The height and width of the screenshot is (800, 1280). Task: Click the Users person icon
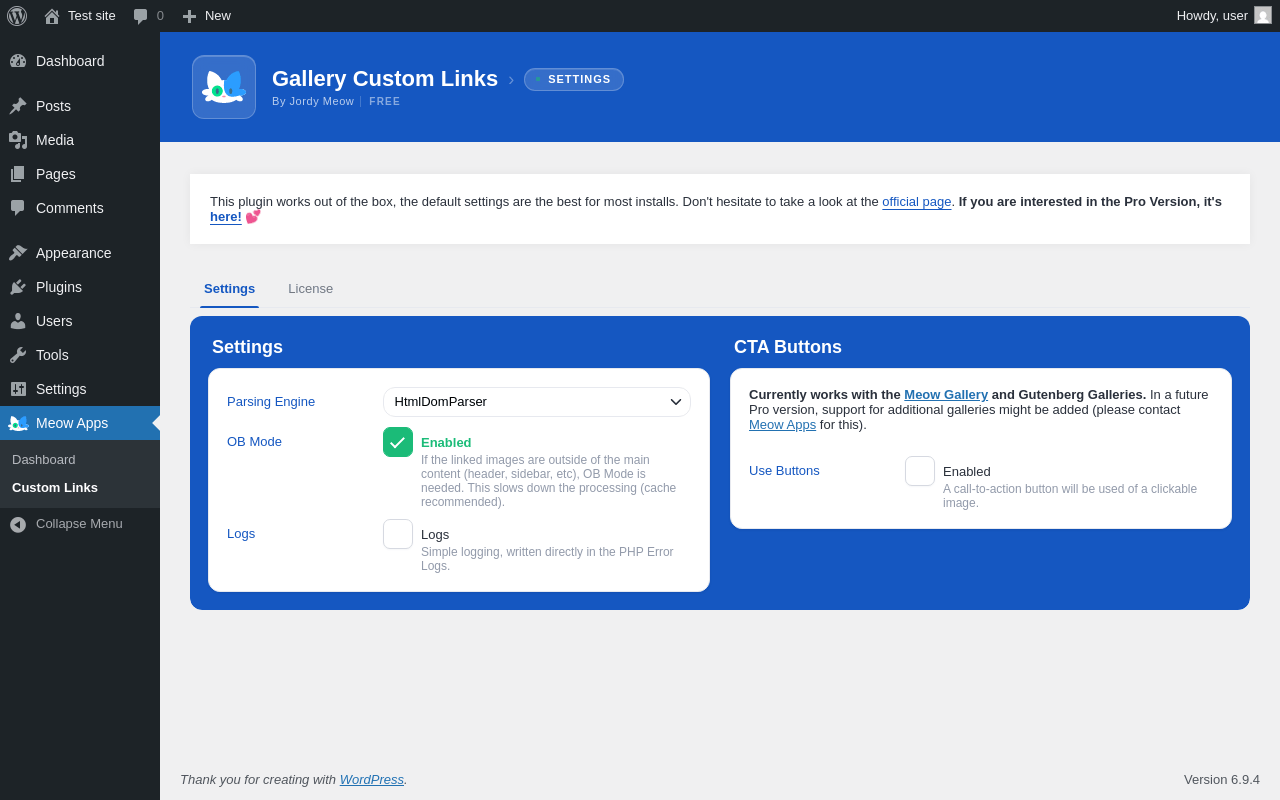(18, 321)
